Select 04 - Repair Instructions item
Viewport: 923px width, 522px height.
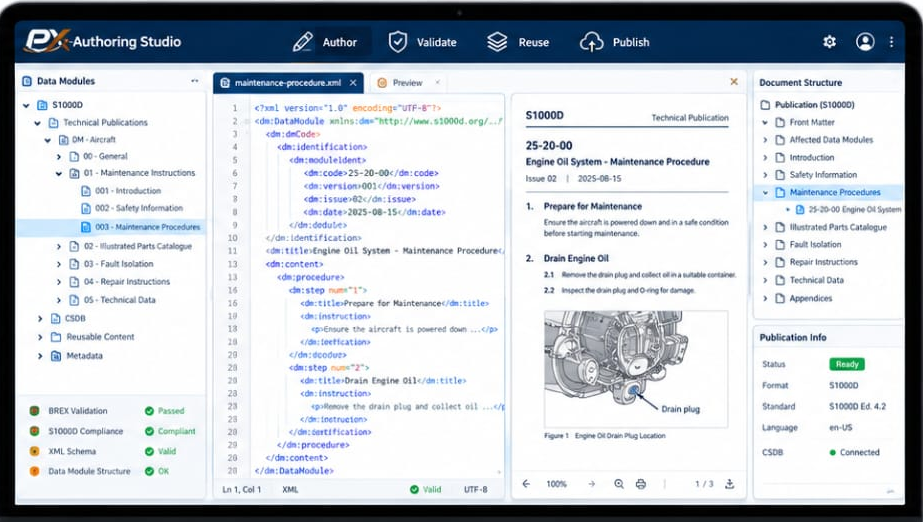pyautogui.click(x=119, y=282)
